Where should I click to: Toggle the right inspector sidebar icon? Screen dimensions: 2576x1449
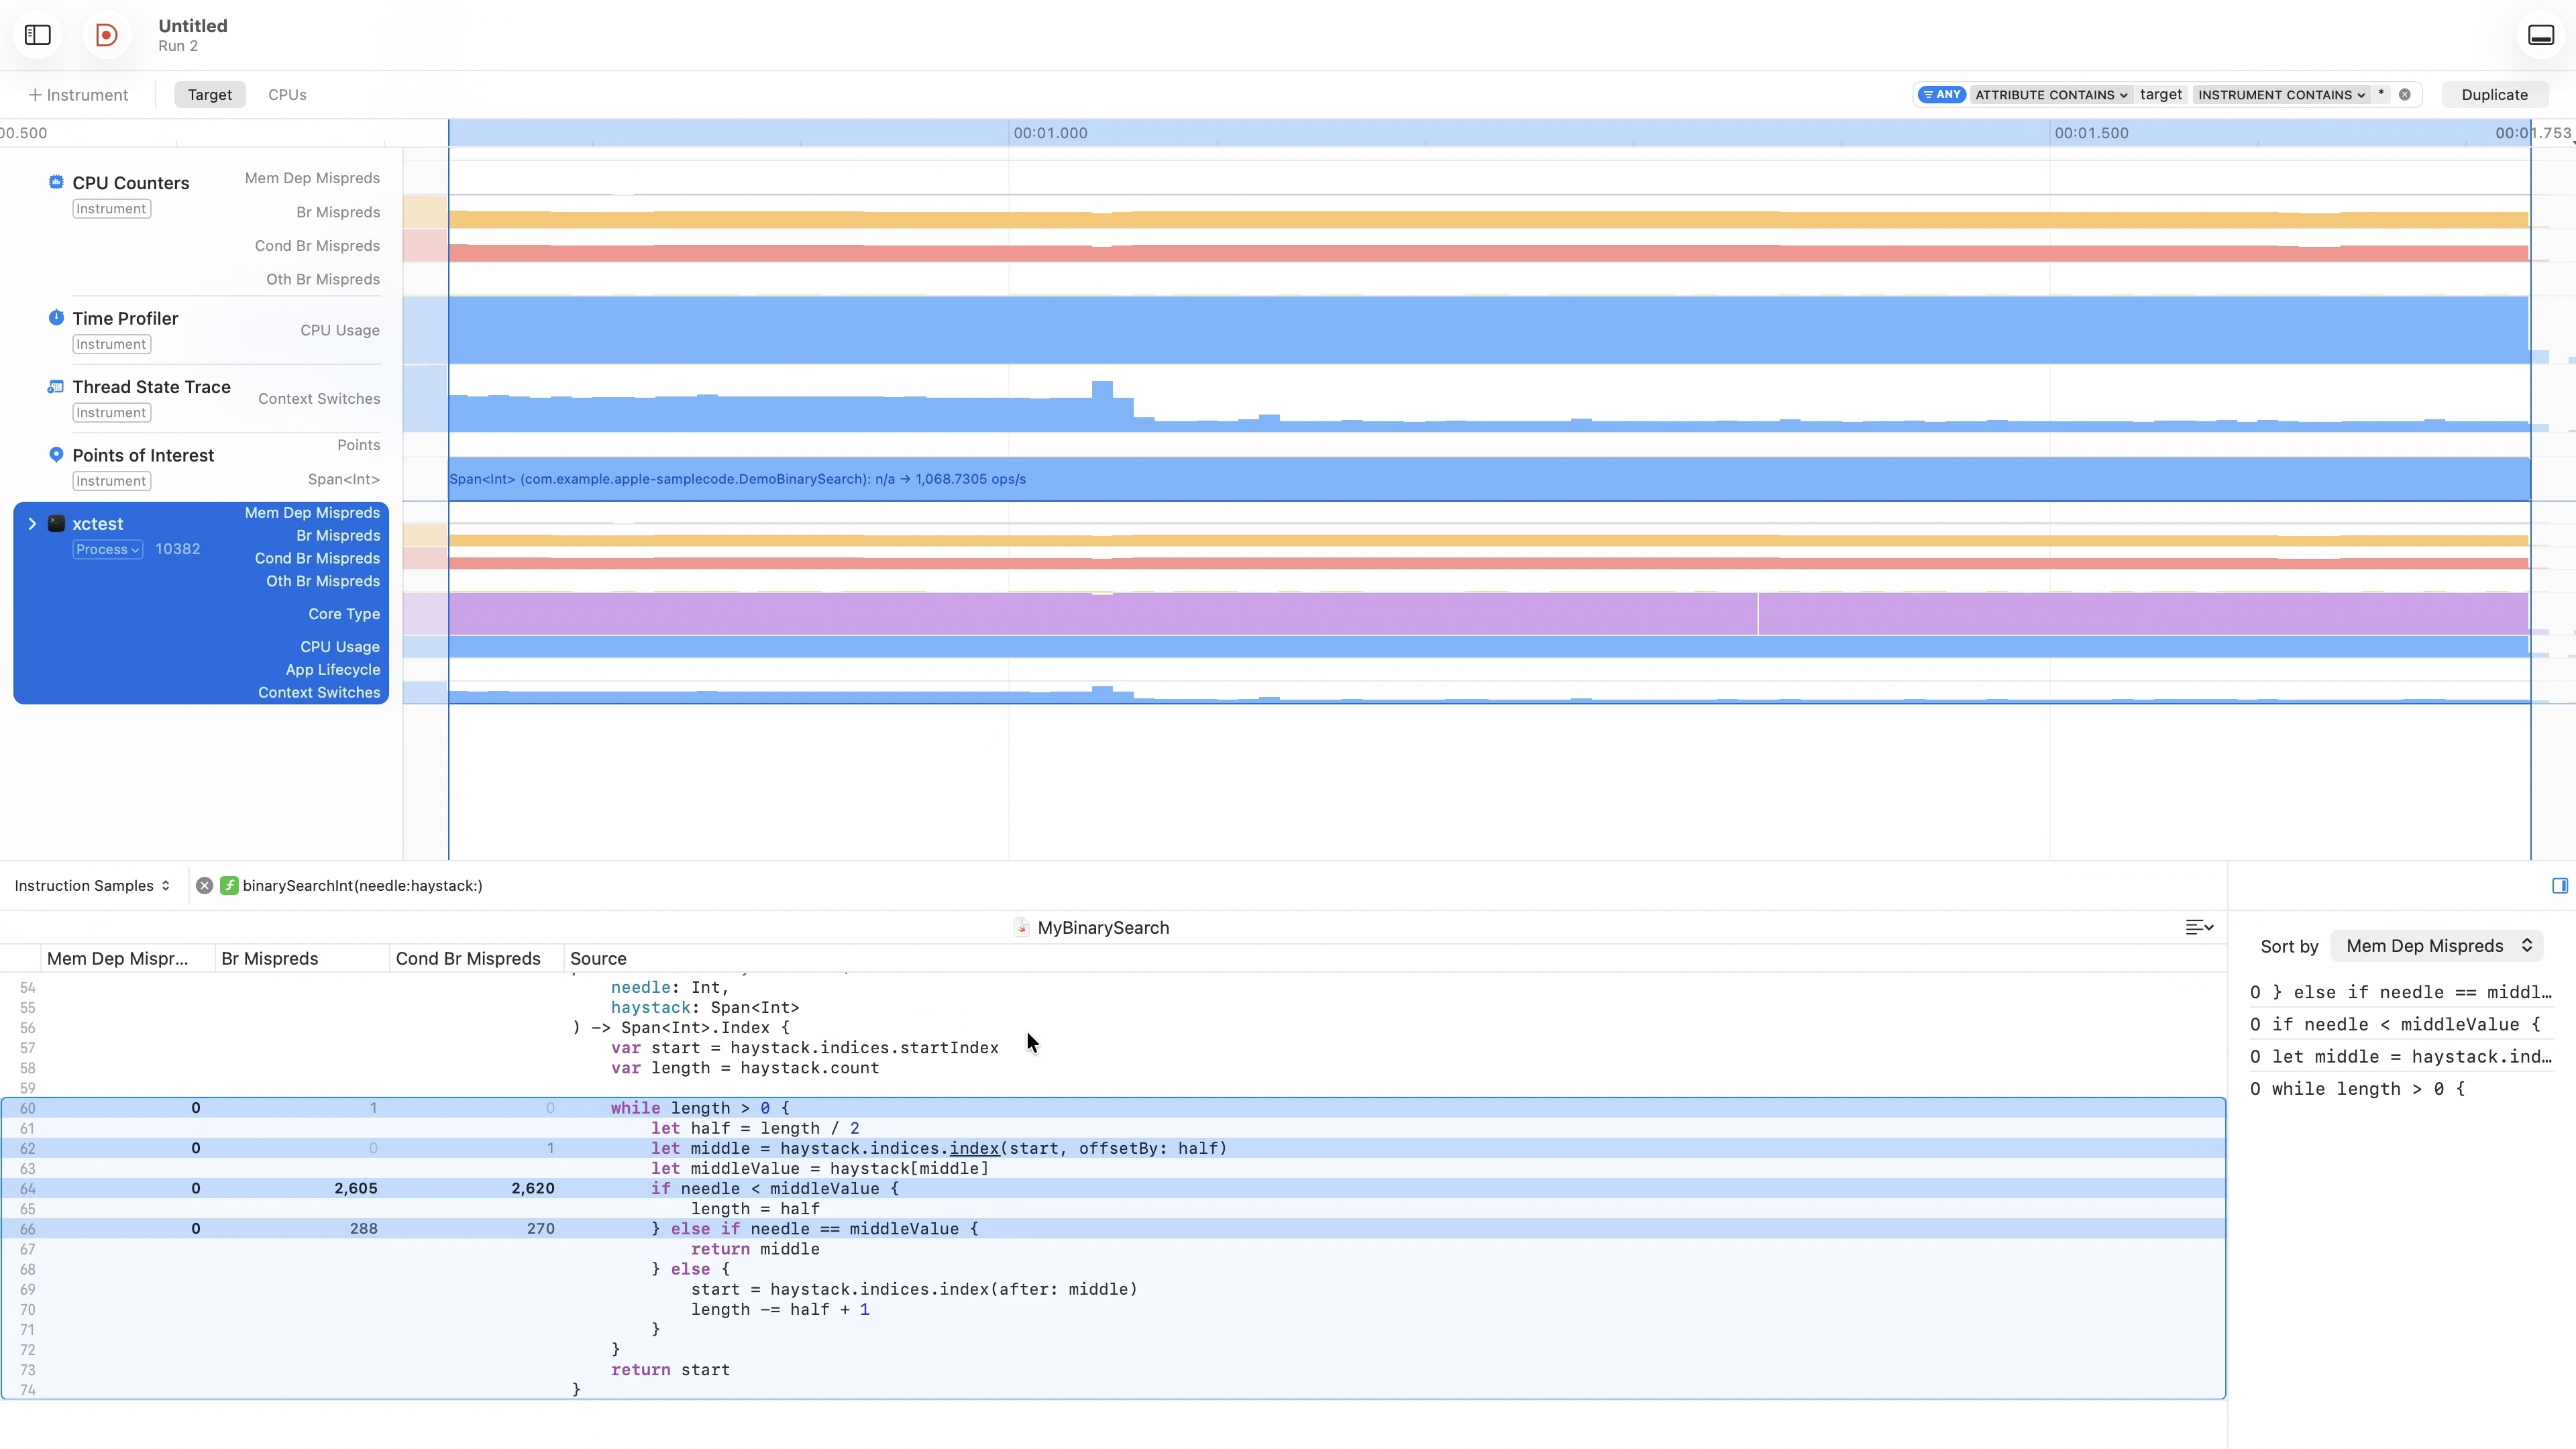coord(2559,886)
